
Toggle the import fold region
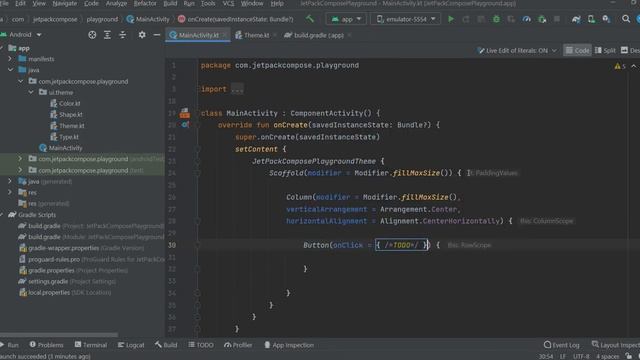(237, 89)
